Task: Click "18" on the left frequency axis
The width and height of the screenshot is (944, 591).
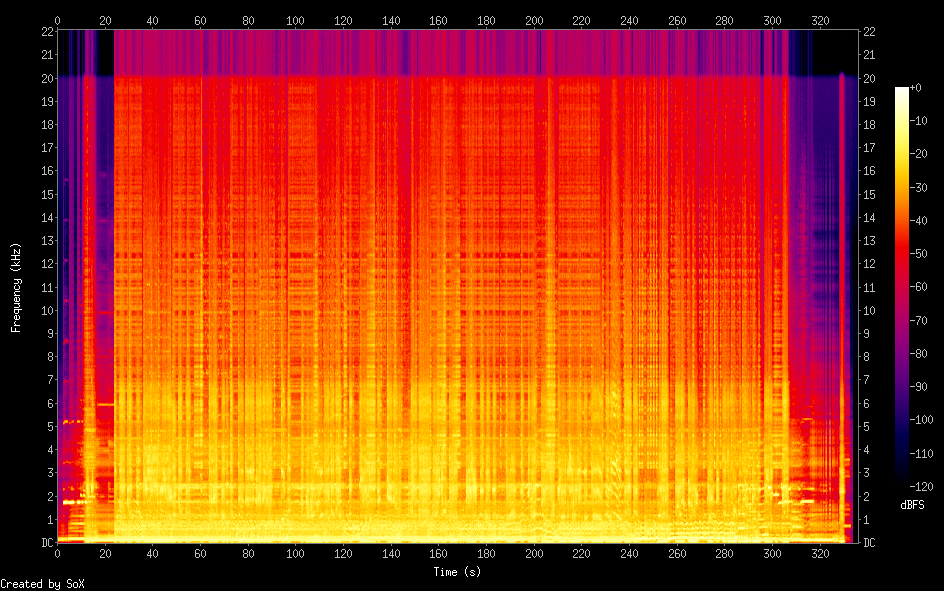Action: (x=48, y=125)
